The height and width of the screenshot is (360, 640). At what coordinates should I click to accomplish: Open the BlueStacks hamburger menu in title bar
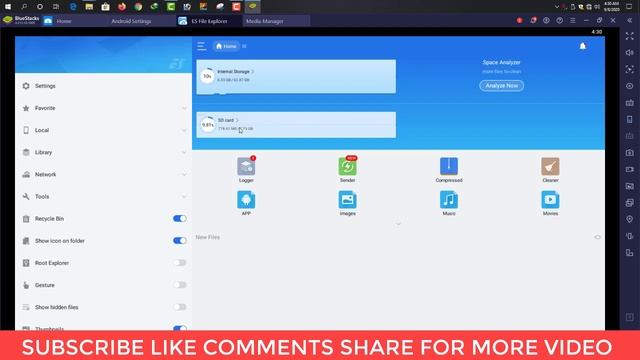pos(573,20)
